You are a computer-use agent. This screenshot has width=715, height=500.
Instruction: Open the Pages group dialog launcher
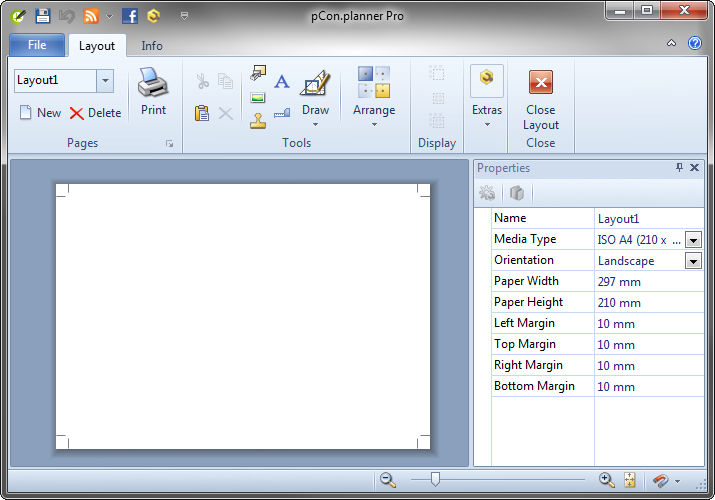coord(170,144)
